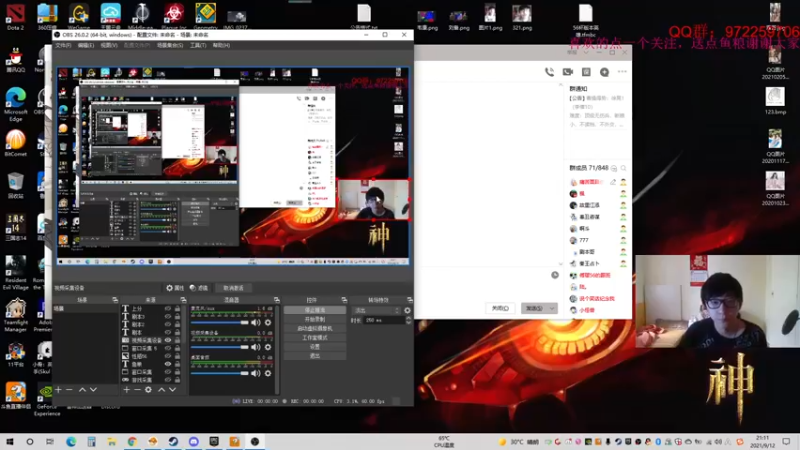Image resolution: width=800 pixels, height=450 pixels.
Task: Undock the Scenes panel with its popout icon
Action: tap(115, 300)
